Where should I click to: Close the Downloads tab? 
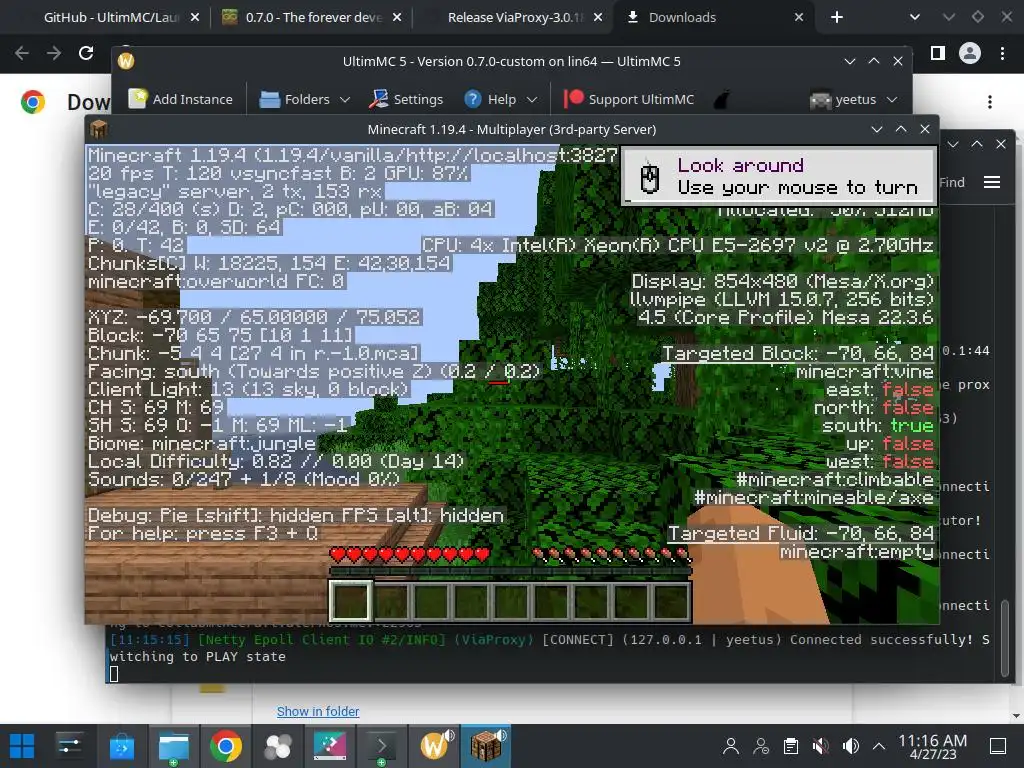799,18
